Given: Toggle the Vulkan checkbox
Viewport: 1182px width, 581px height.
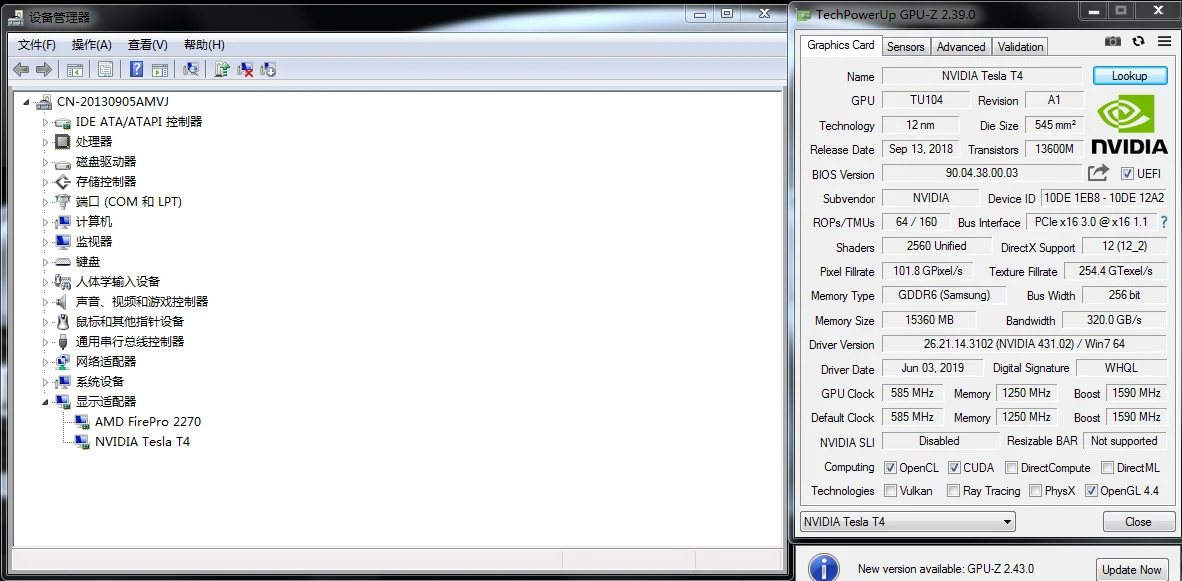Looking at the screenshot, I should coord(890,491).
